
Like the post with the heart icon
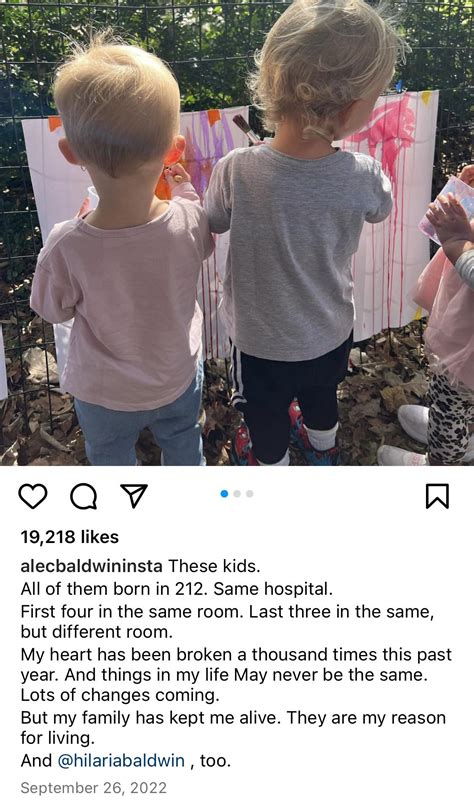pos(33,496)
